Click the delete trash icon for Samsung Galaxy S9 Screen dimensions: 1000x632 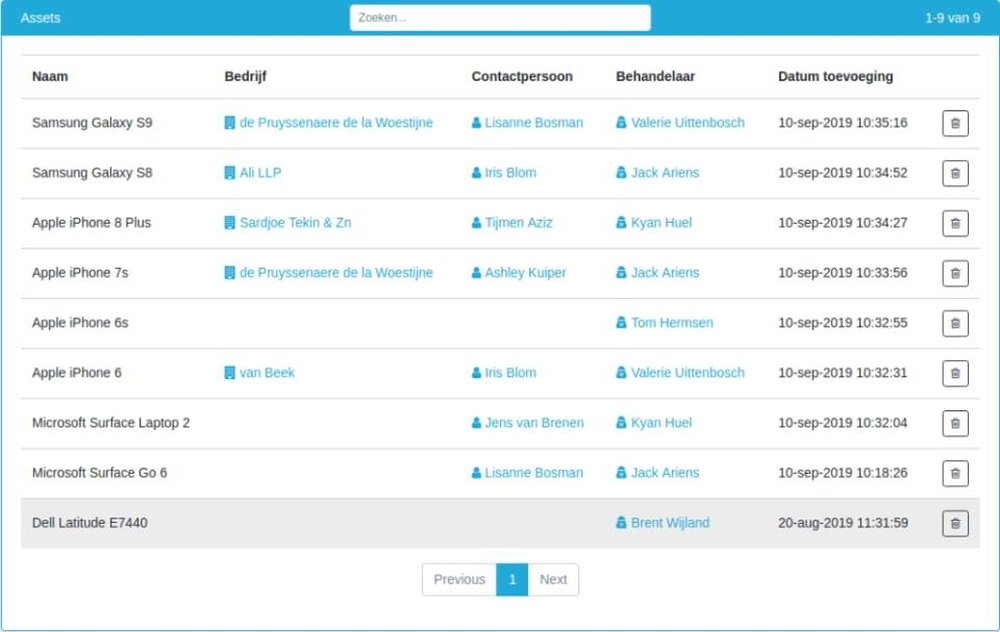(954, 123)
